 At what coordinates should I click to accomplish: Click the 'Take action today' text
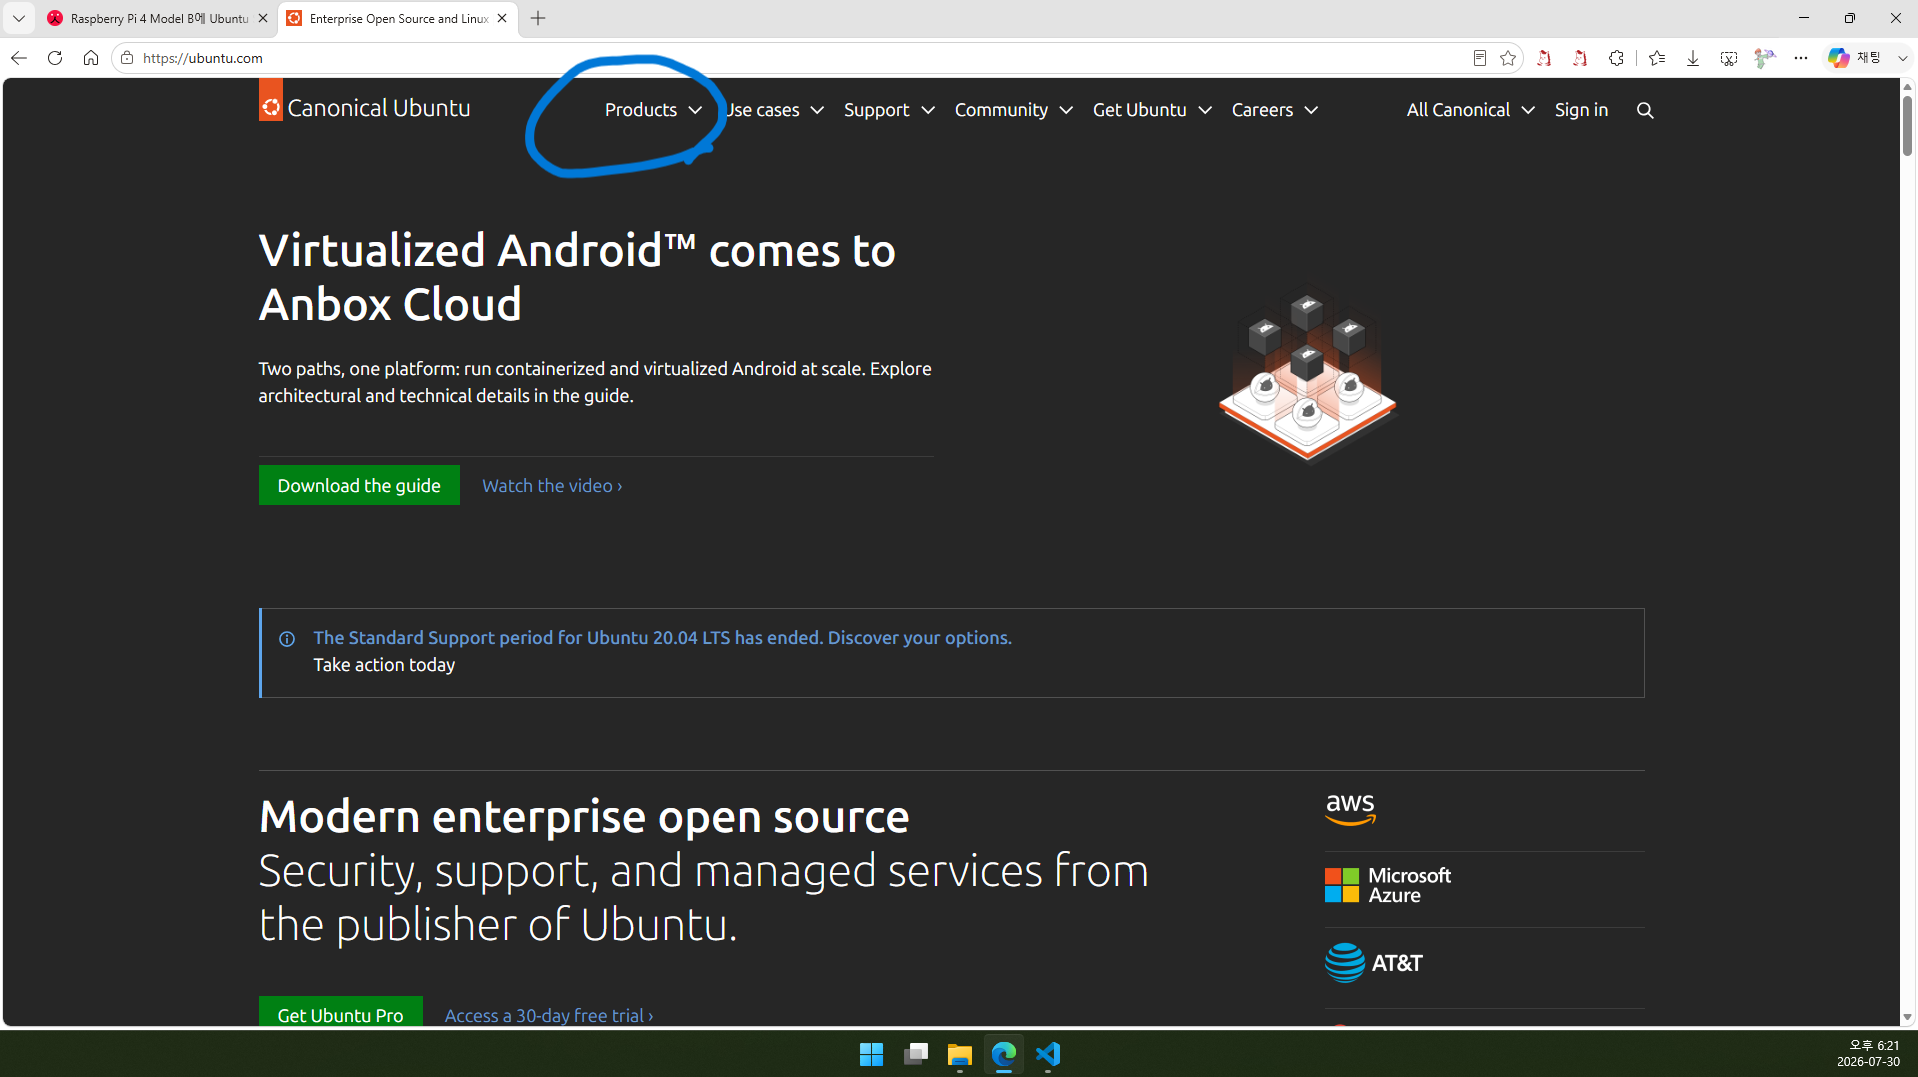click(x=384, y=665)
